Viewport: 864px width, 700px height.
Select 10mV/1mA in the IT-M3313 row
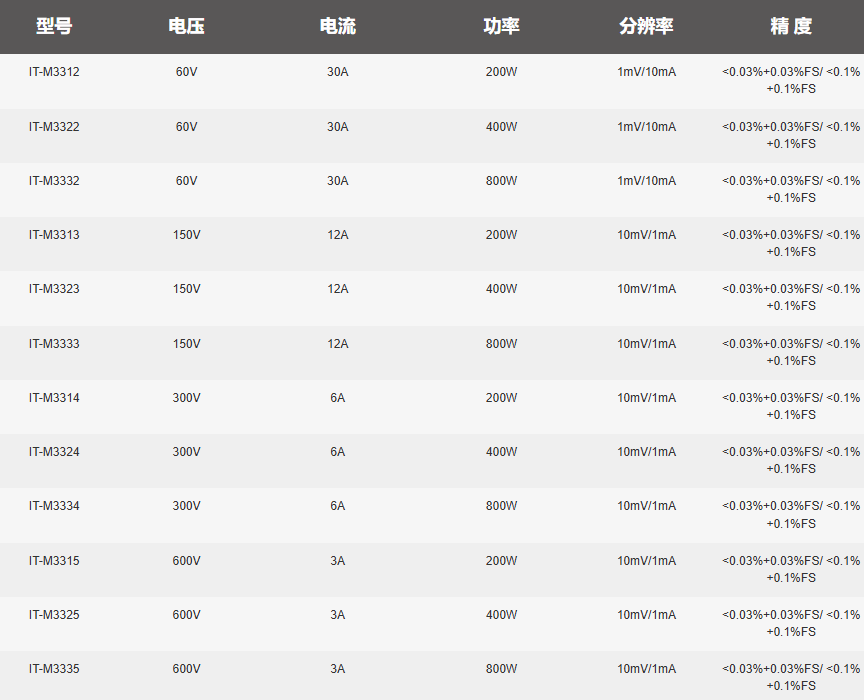pyautogui.click(x=646, y=235)
